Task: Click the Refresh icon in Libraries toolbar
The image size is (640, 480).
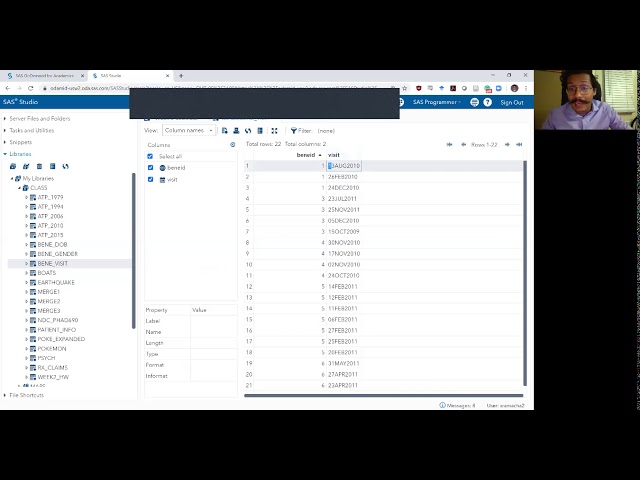Action: tap(65, 166)
